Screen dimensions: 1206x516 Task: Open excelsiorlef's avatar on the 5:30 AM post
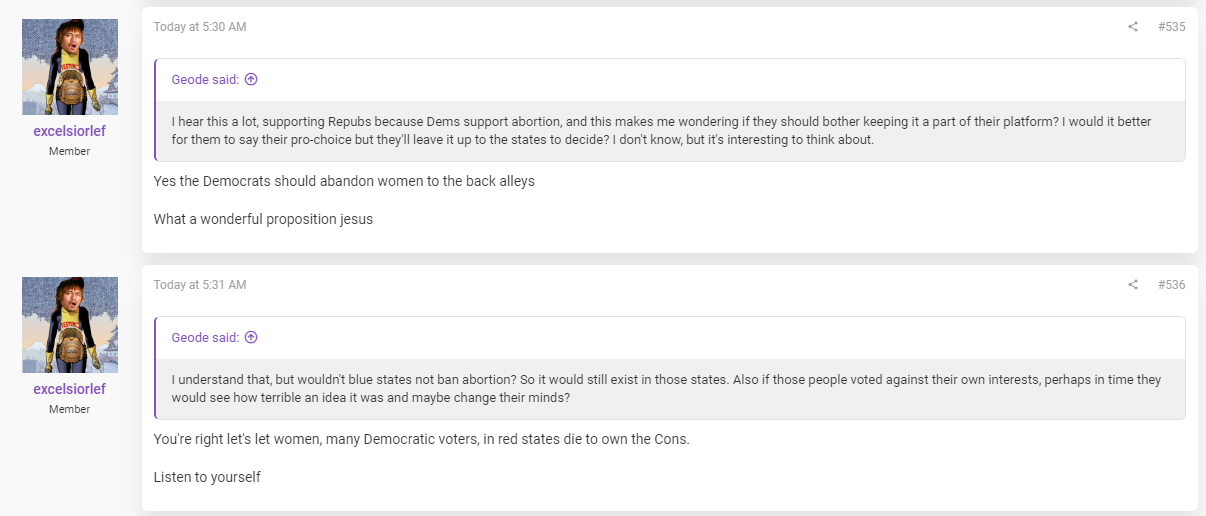[70, 67]
